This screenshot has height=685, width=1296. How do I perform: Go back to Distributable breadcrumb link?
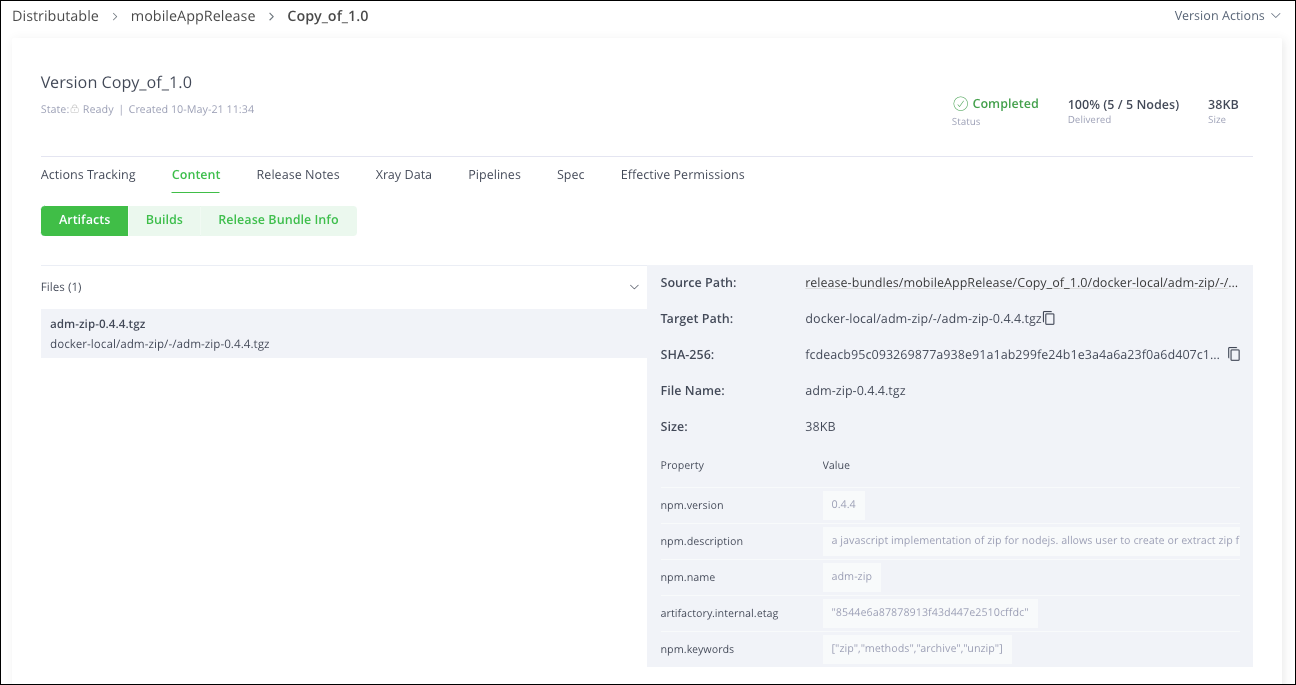[x=55, y=16]
